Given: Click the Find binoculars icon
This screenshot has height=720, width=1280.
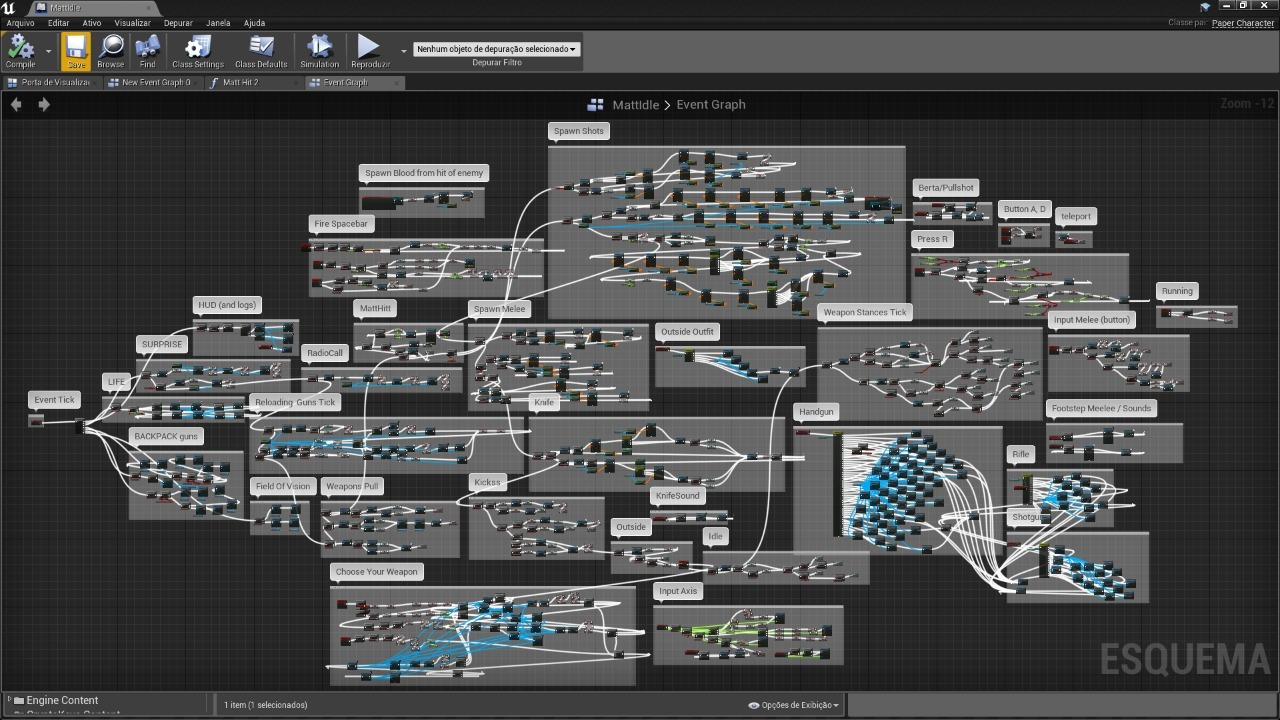Looking at the screenshot, I should (x=147, y=47).
